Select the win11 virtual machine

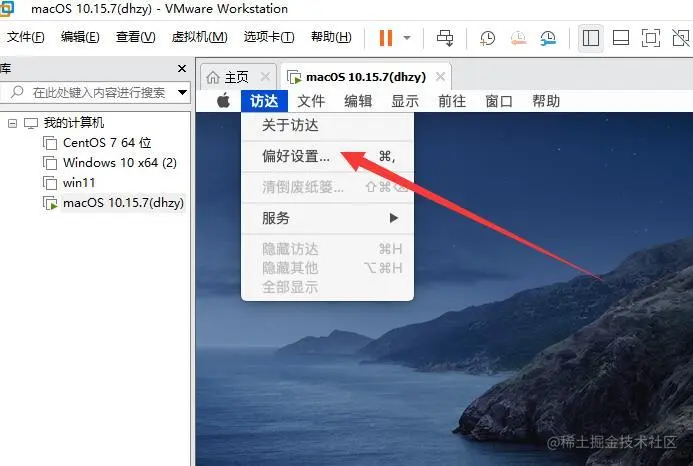[x=79, y=183]
